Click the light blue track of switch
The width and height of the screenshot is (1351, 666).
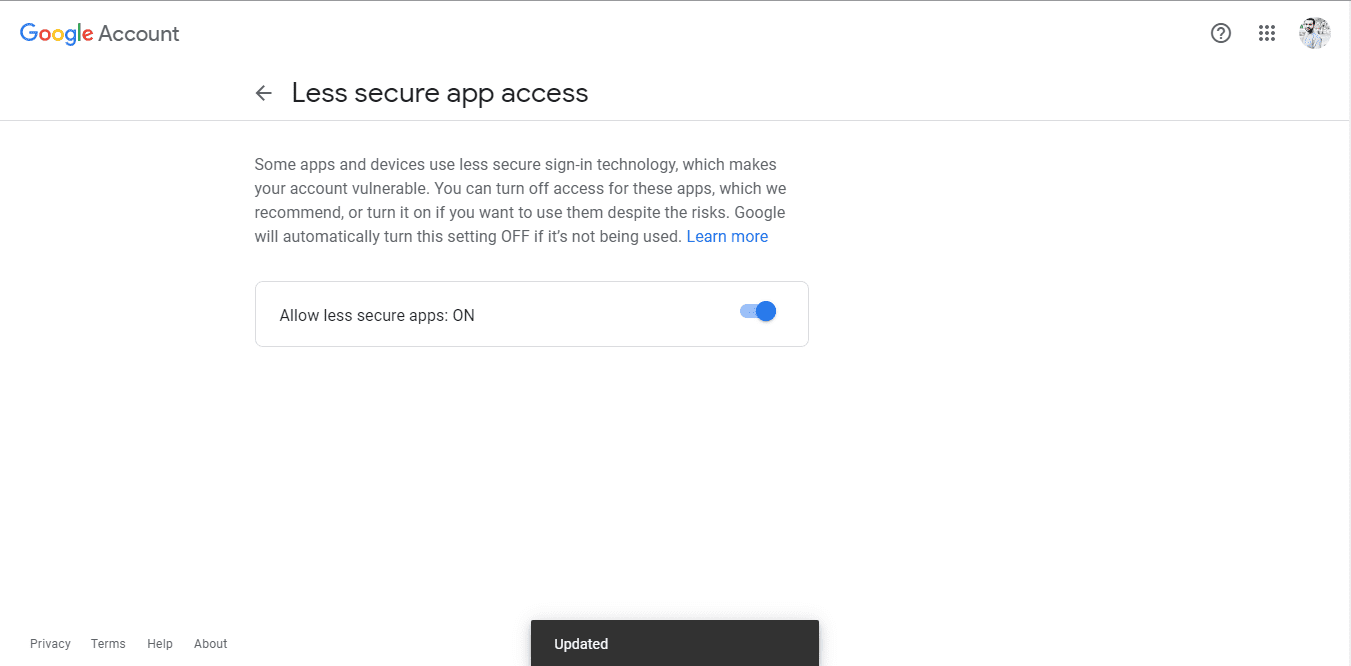746,311
